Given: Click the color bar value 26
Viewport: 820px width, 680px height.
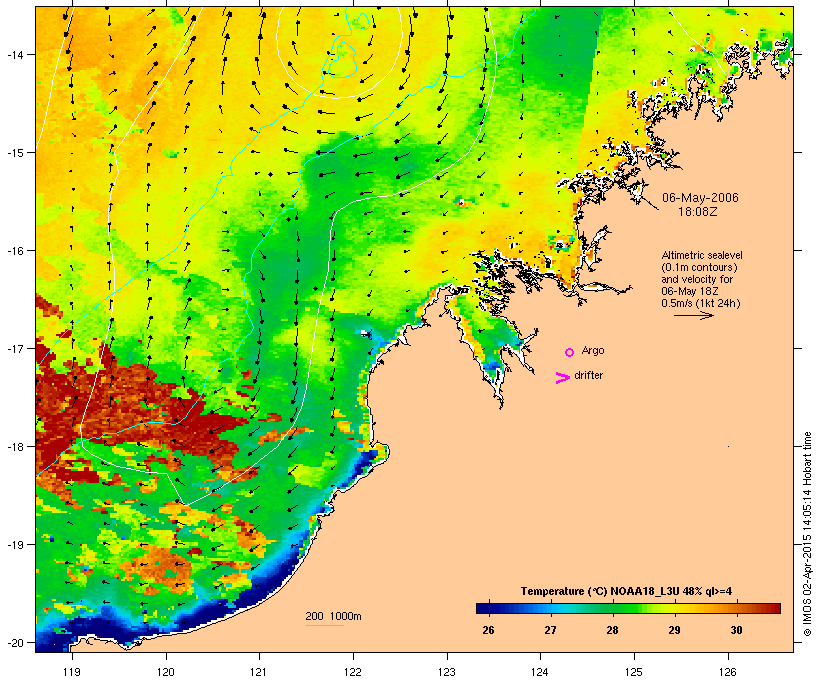Looking at the screenshot, I should (488, 630).
